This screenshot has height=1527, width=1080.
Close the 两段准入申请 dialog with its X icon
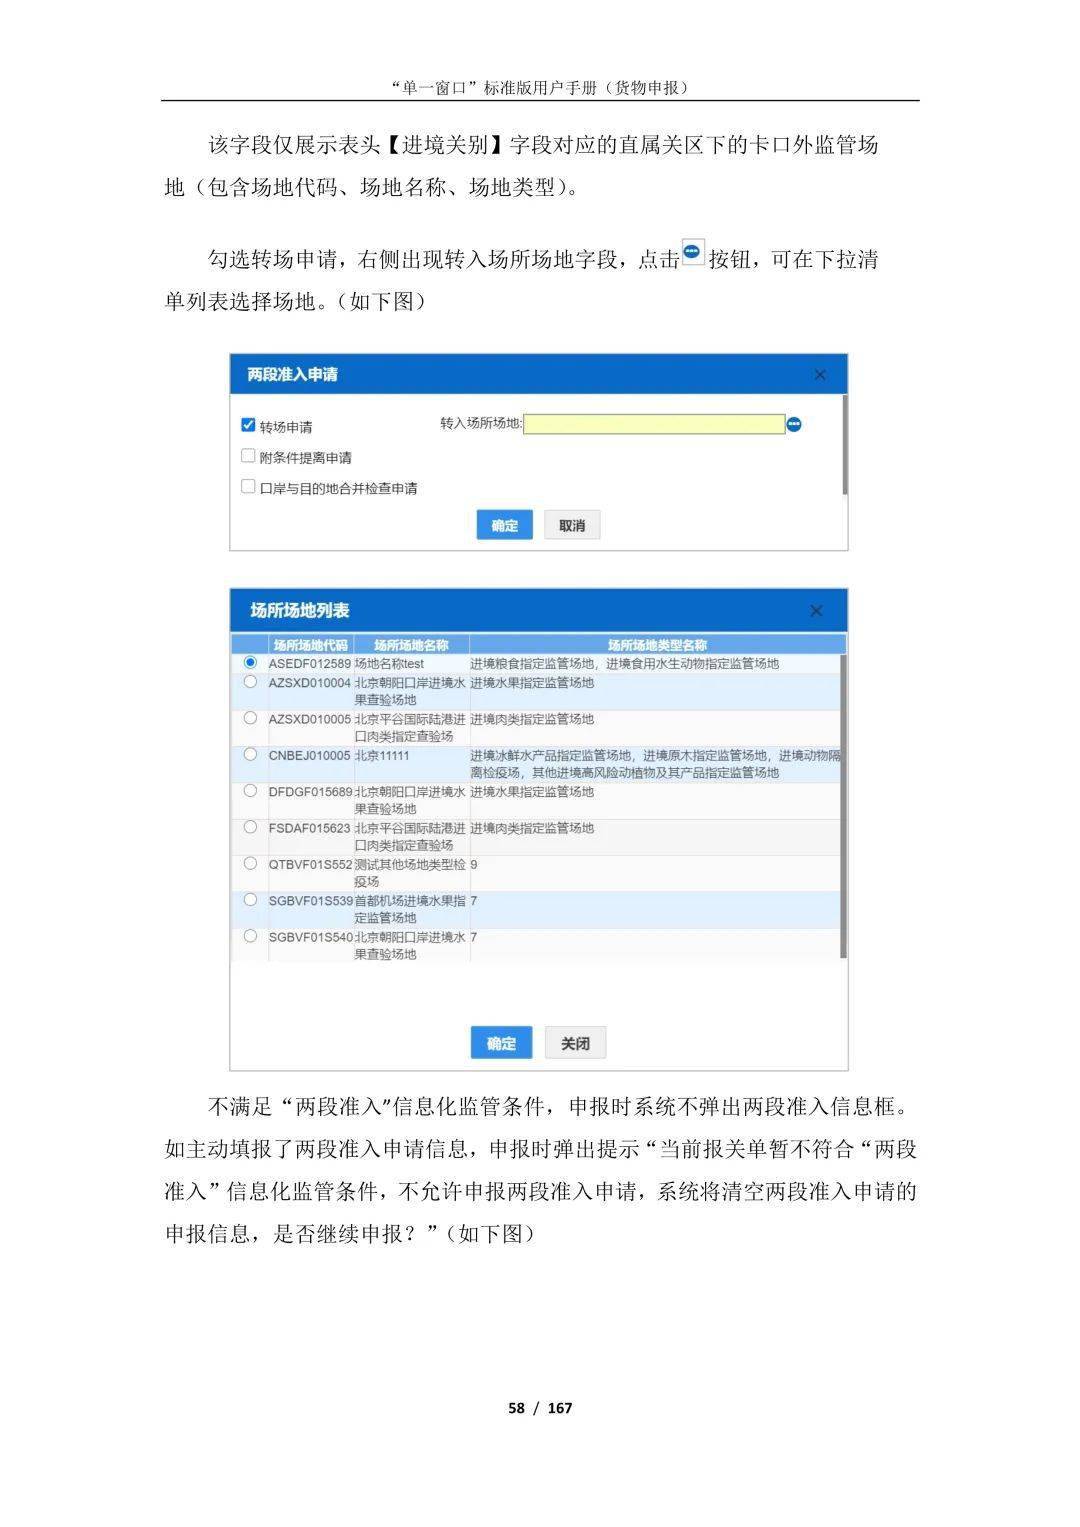(x=820, y=375)
